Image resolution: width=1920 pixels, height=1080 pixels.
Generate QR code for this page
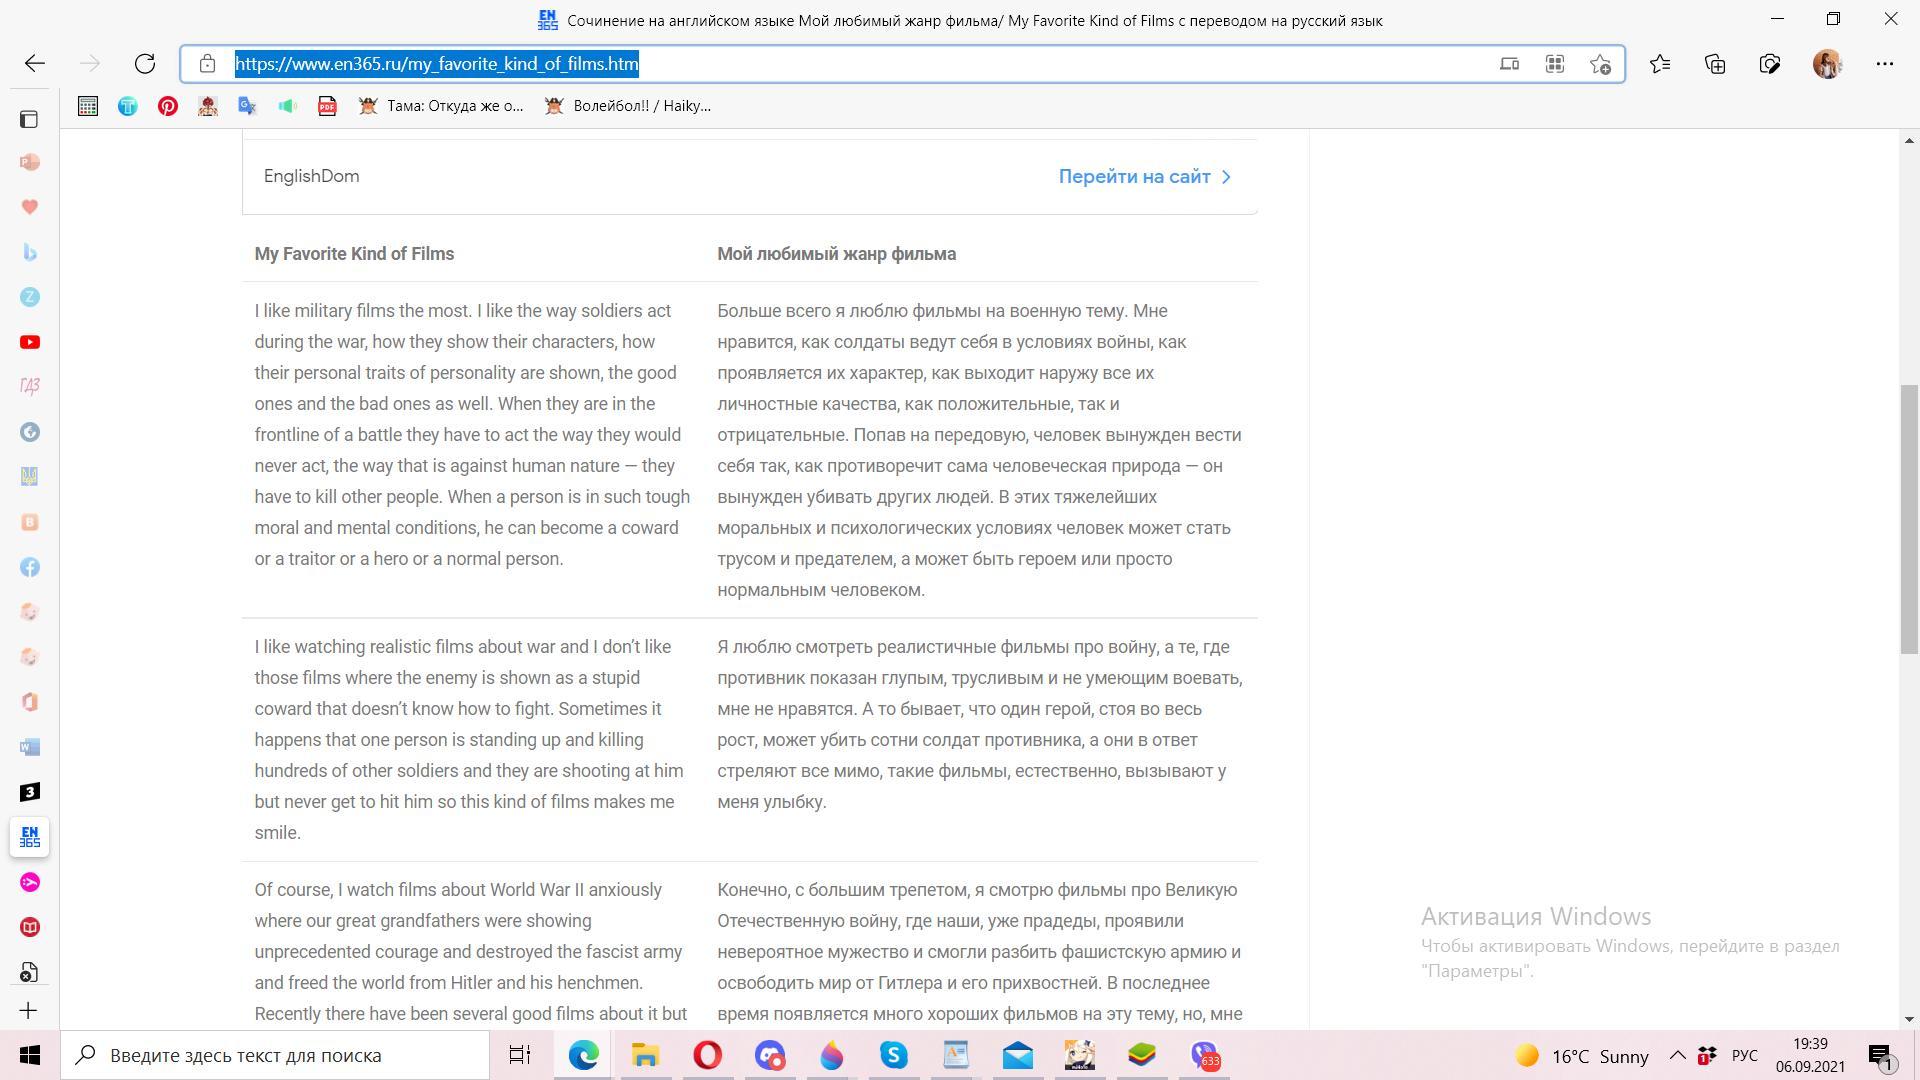pyautogui.click(x=1554, y=64)
